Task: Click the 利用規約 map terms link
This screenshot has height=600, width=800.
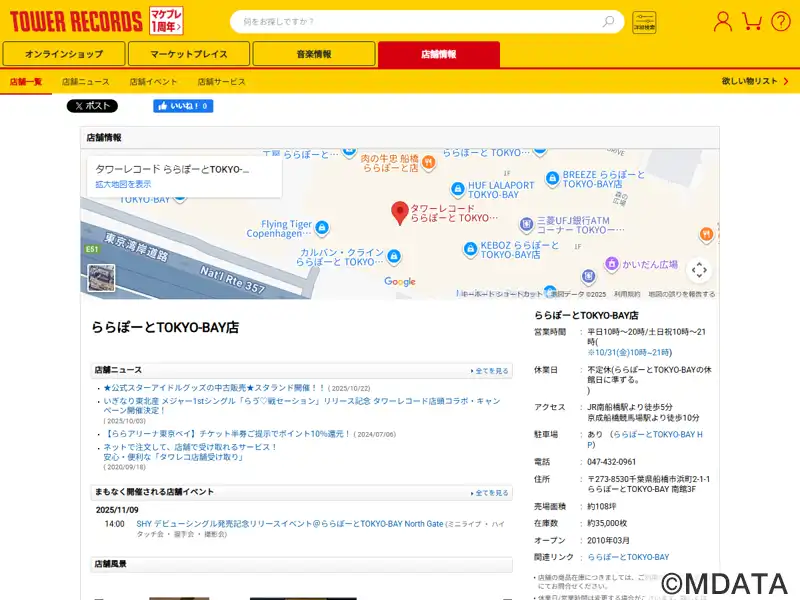Action: coord(627,294)
